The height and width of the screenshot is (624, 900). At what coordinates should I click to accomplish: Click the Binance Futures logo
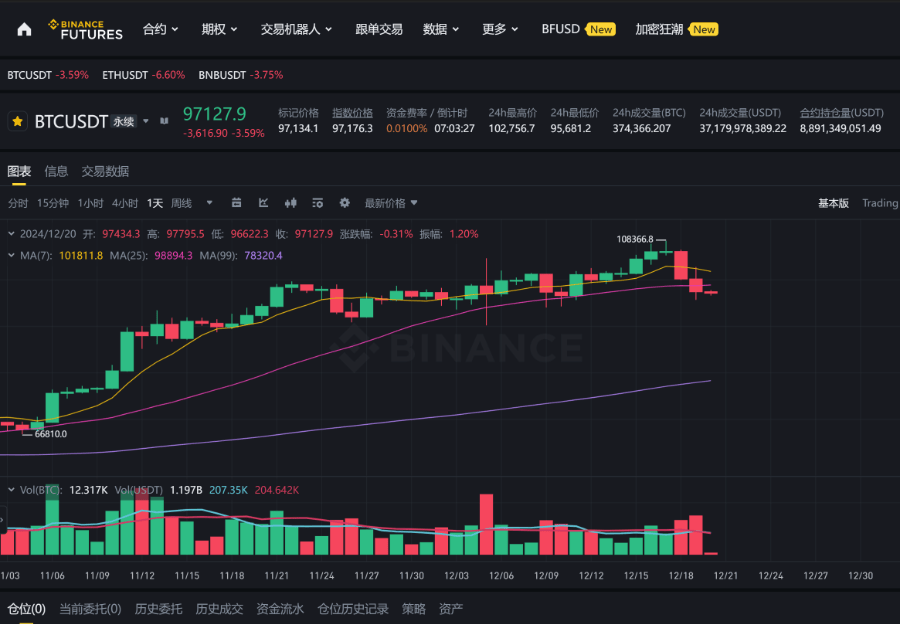[x=86, y=30]
